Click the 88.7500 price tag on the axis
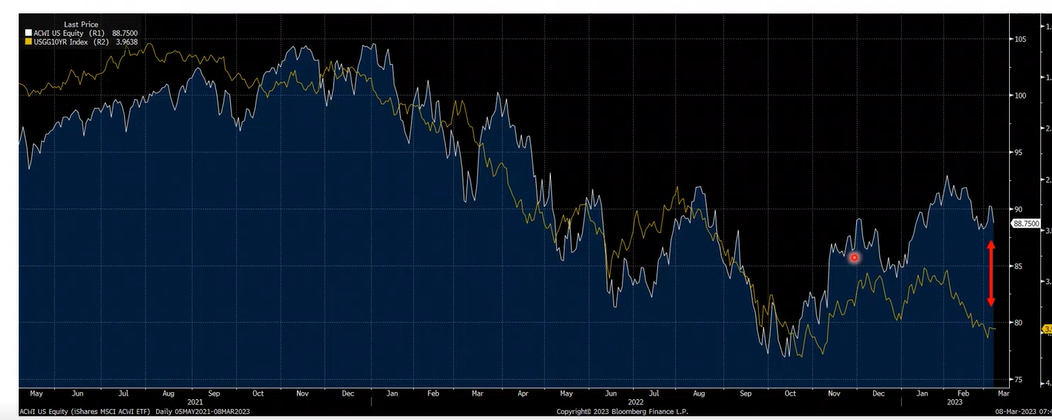This screenshot has height=420, width=1052. click(x=1026, y=223)
